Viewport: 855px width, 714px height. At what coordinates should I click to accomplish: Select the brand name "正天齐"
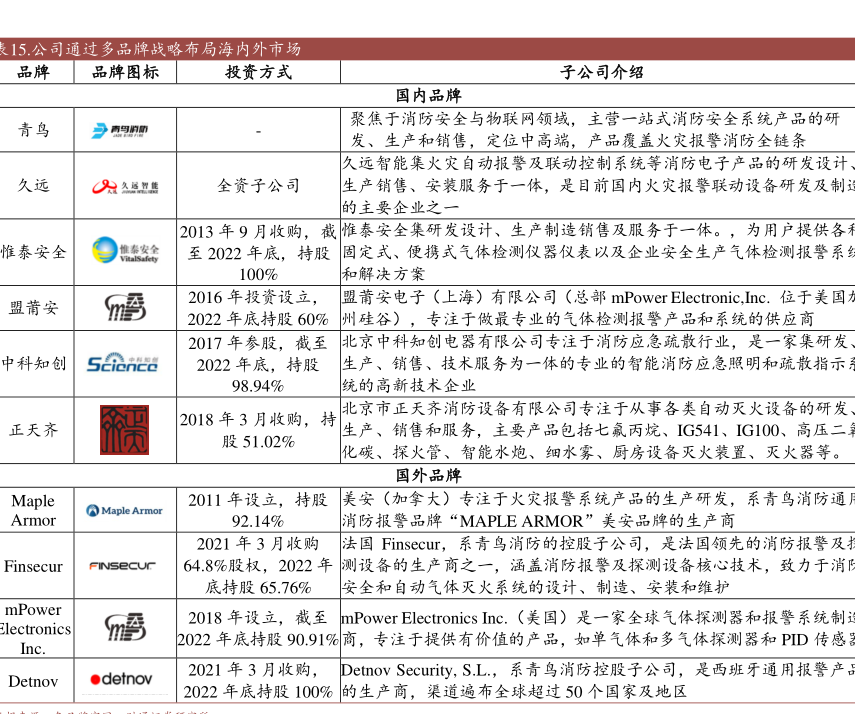[33, 430]
